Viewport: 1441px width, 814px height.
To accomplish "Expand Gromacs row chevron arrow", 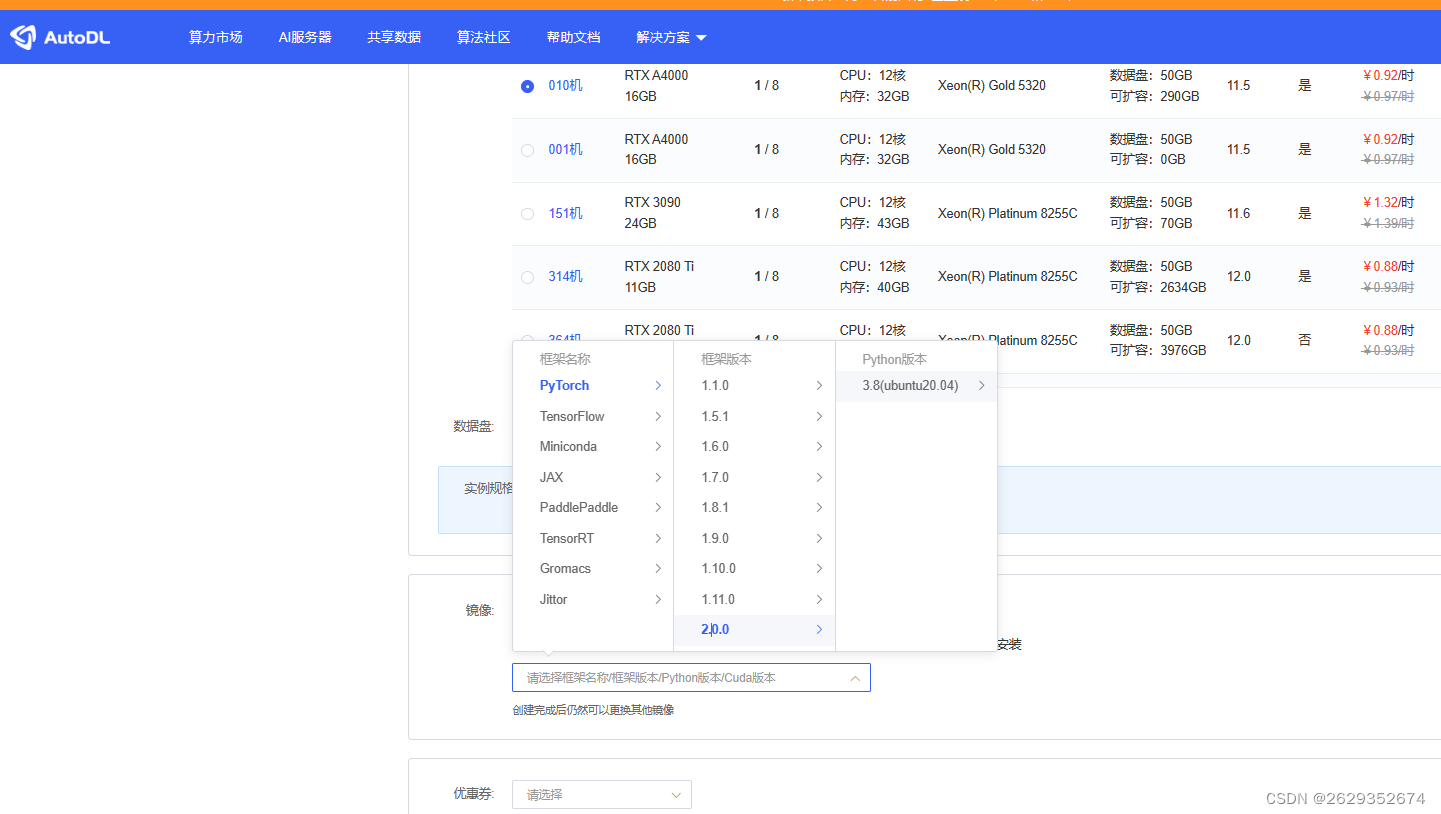I will (658, 569).
